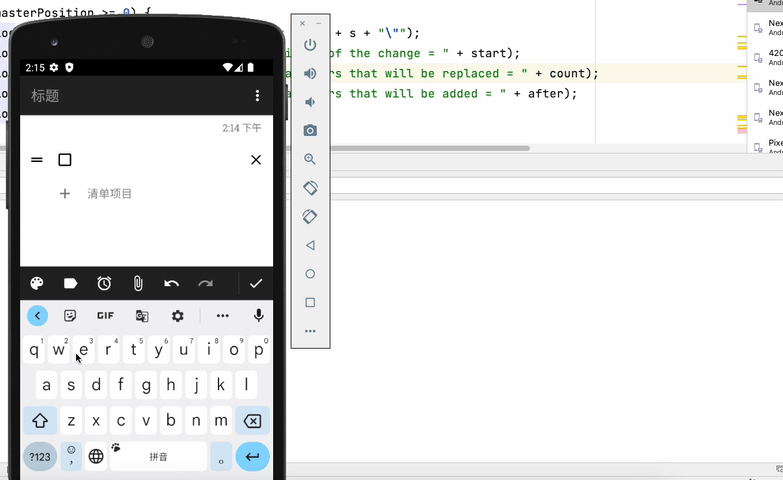Viewport: 783px width, 480px height.
Task: Collapse keyboard toolbar with the blue back chevron
Action: coord(37,316)
